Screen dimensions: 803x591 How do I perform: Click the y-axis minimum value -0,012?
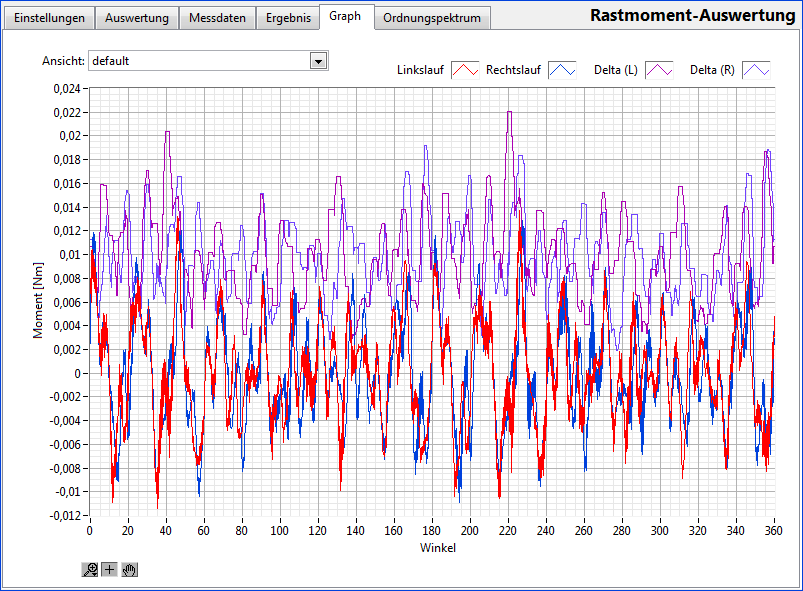[x=65, y=516]
